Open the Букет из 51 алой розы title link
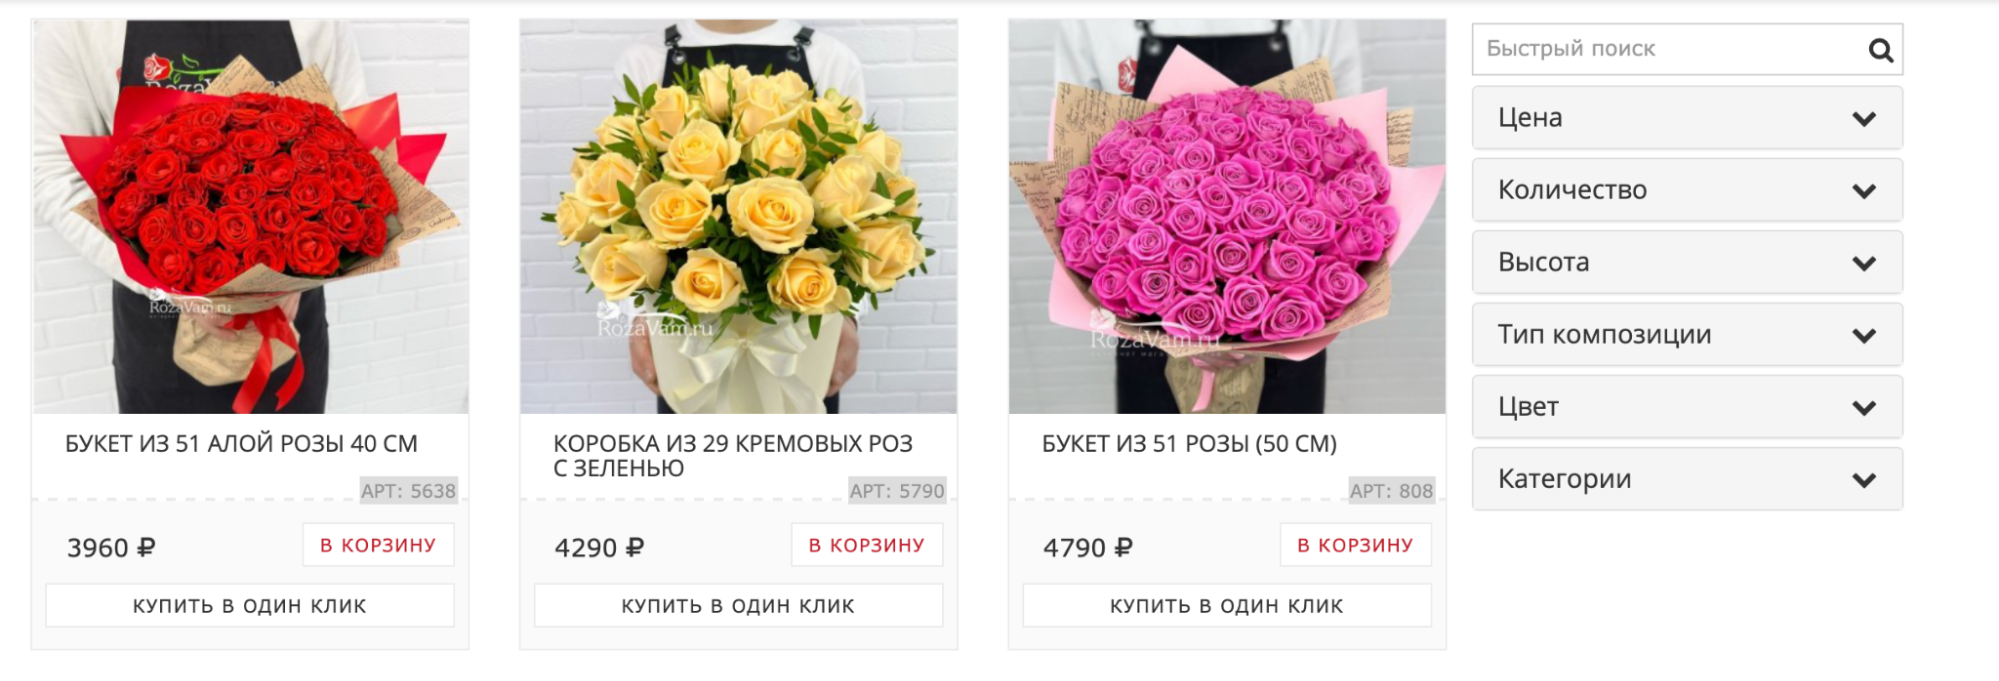This screenshot has width=1999, height=681. tap(241, 444)
